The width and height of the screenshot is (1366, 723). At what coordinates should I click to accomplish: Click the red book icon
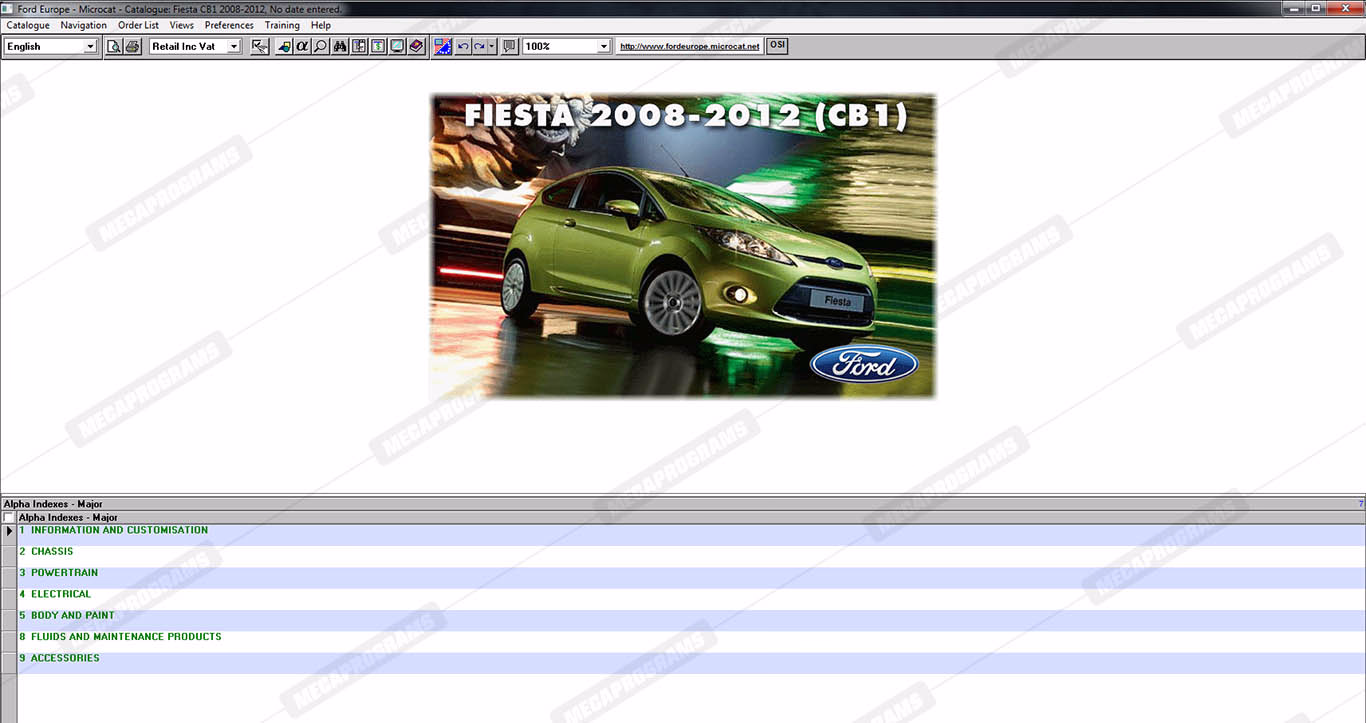click(416, 46)
